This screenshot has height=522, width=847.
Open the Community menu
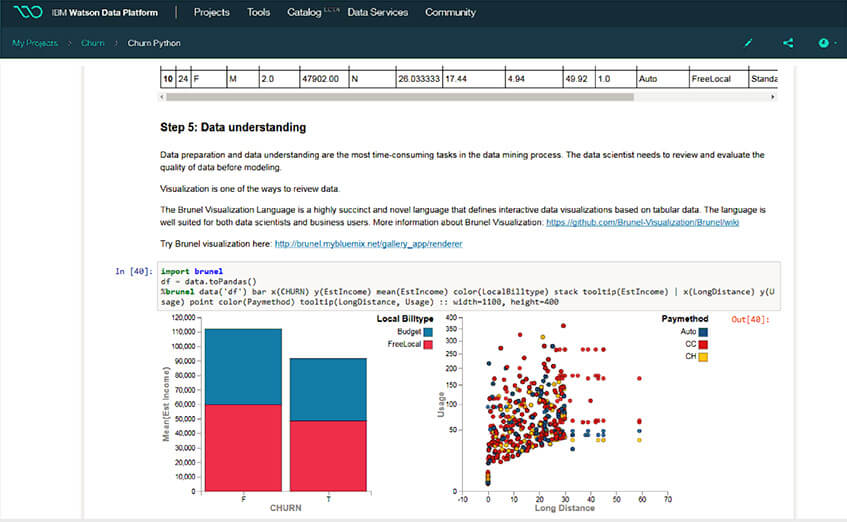pos(450,13)
